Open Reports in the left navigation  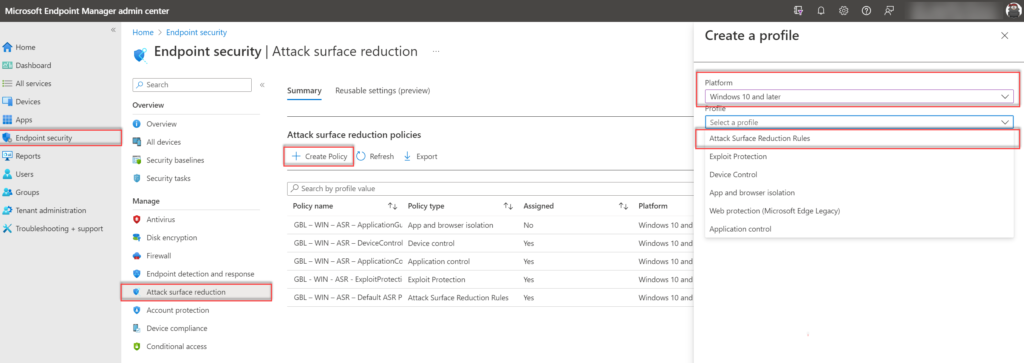(x=28, y=156)
